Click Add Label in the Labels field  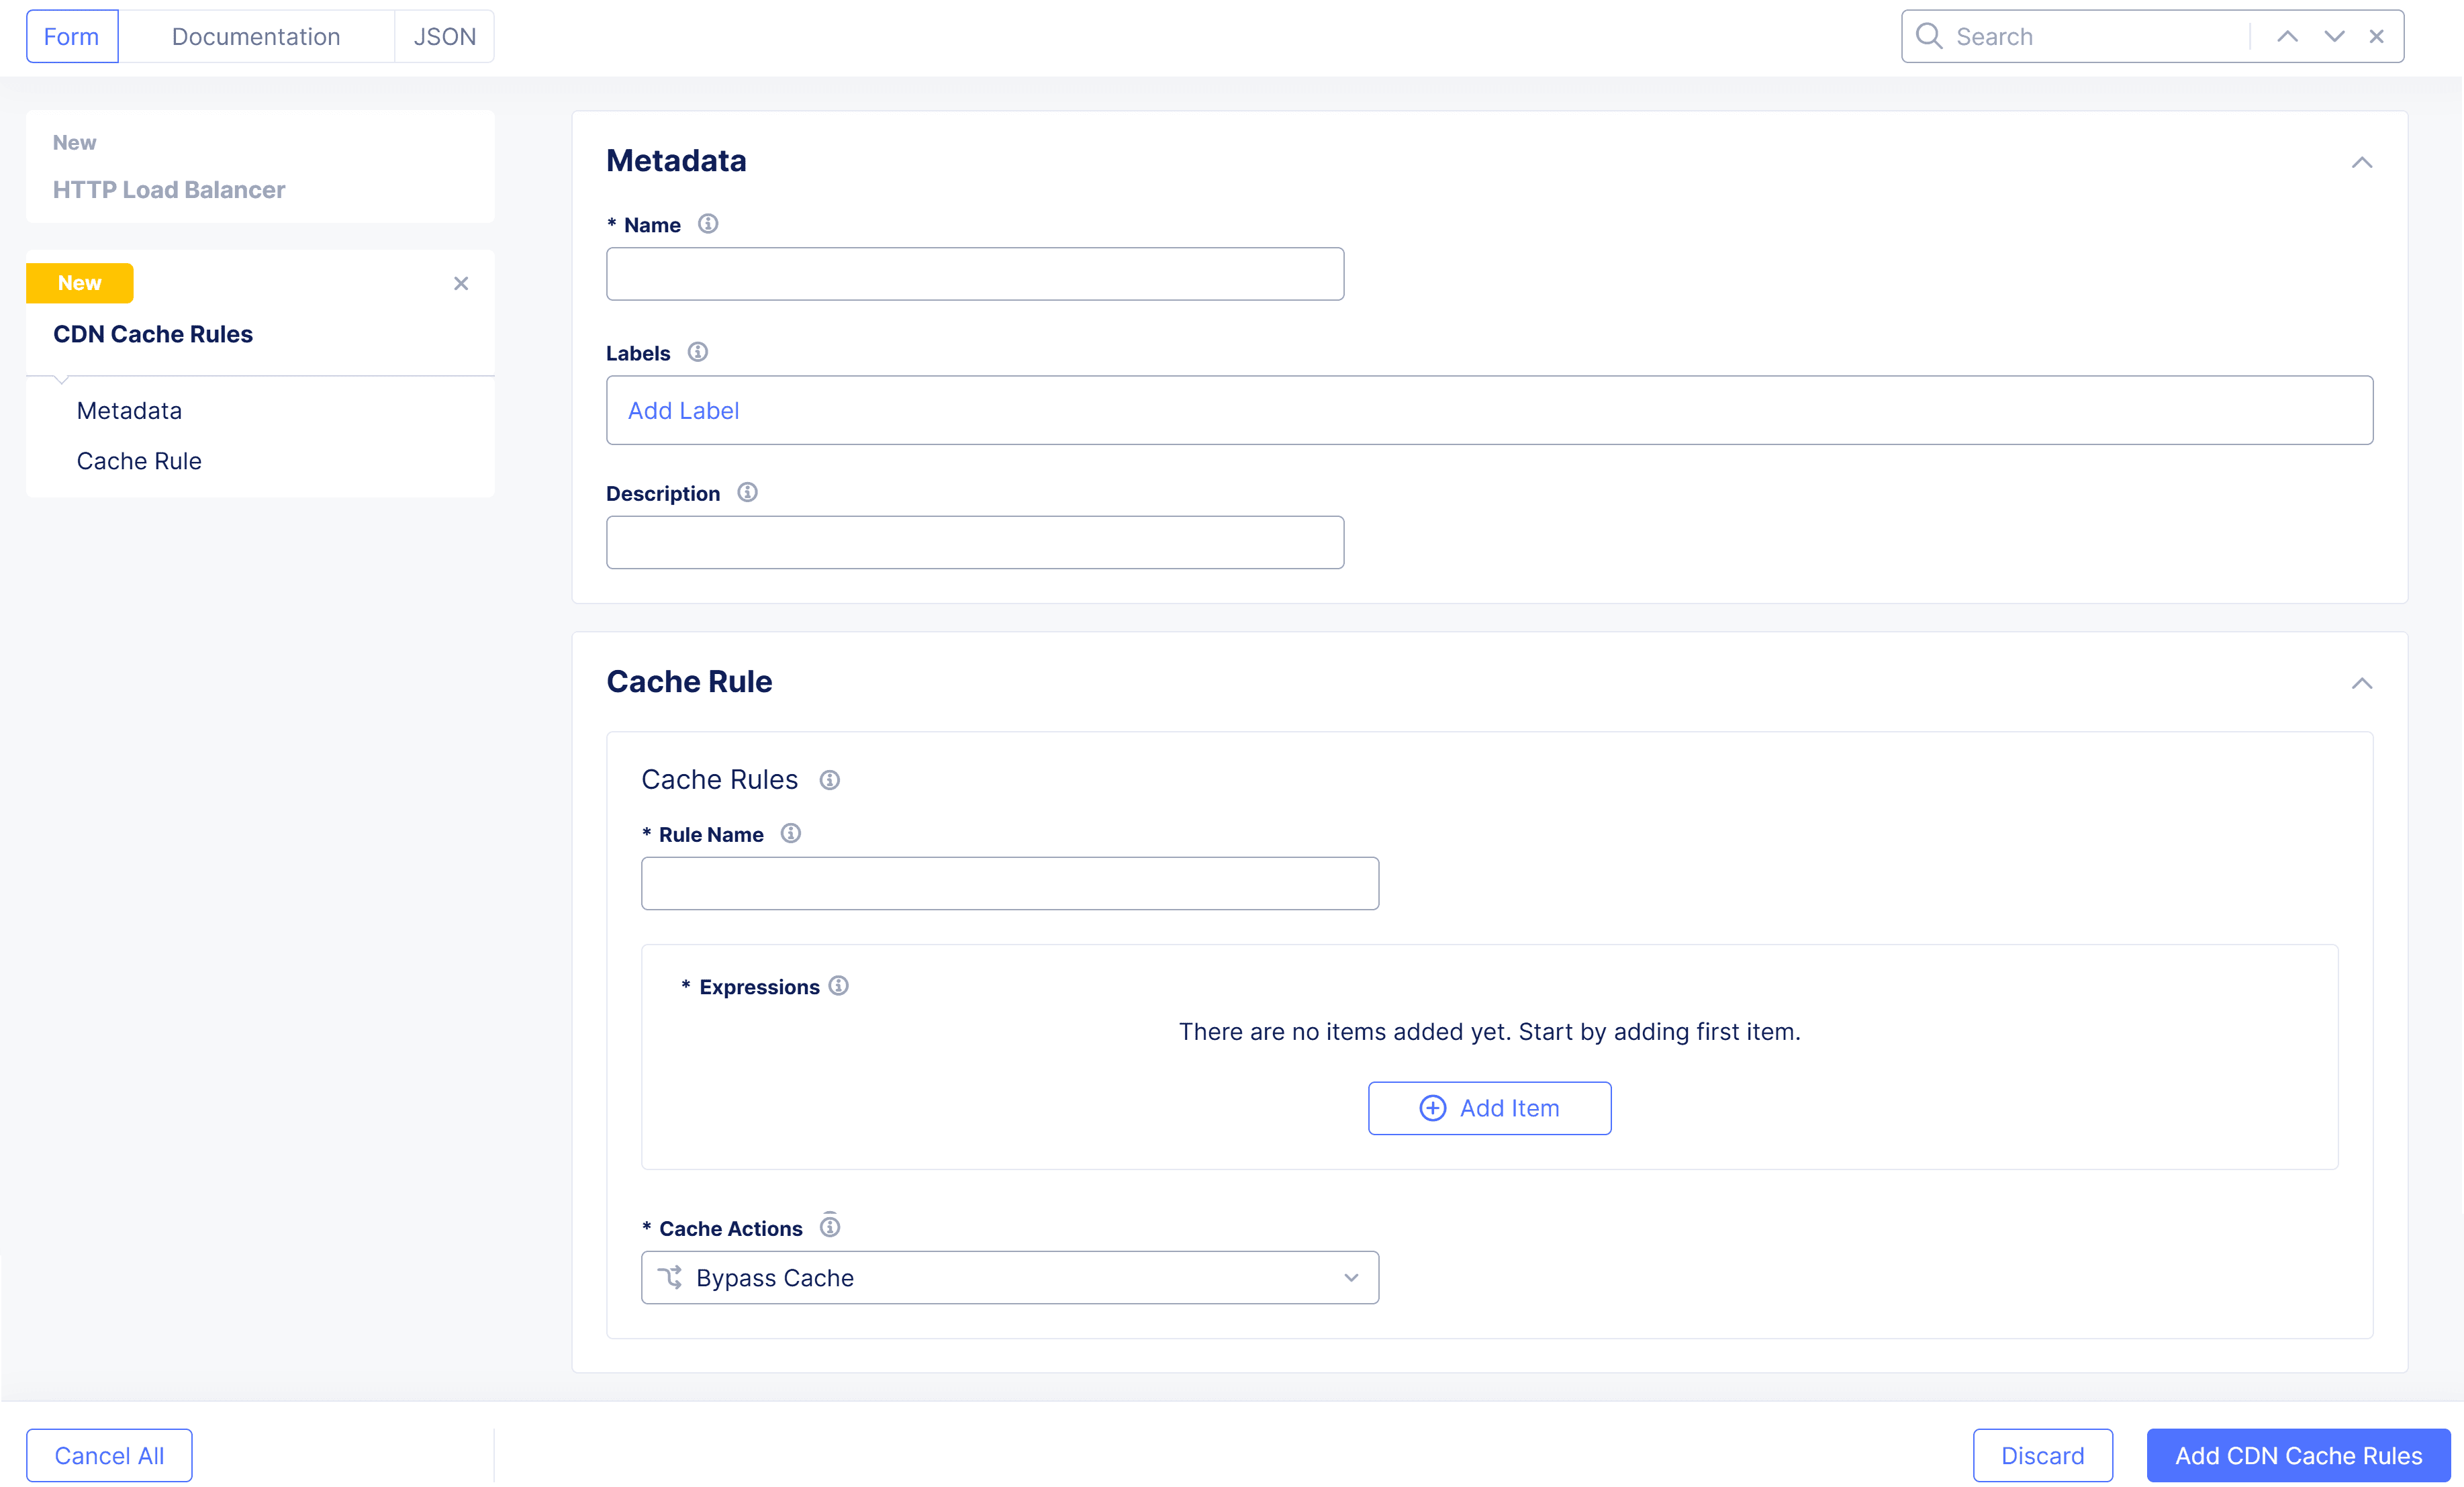[683, 410]
